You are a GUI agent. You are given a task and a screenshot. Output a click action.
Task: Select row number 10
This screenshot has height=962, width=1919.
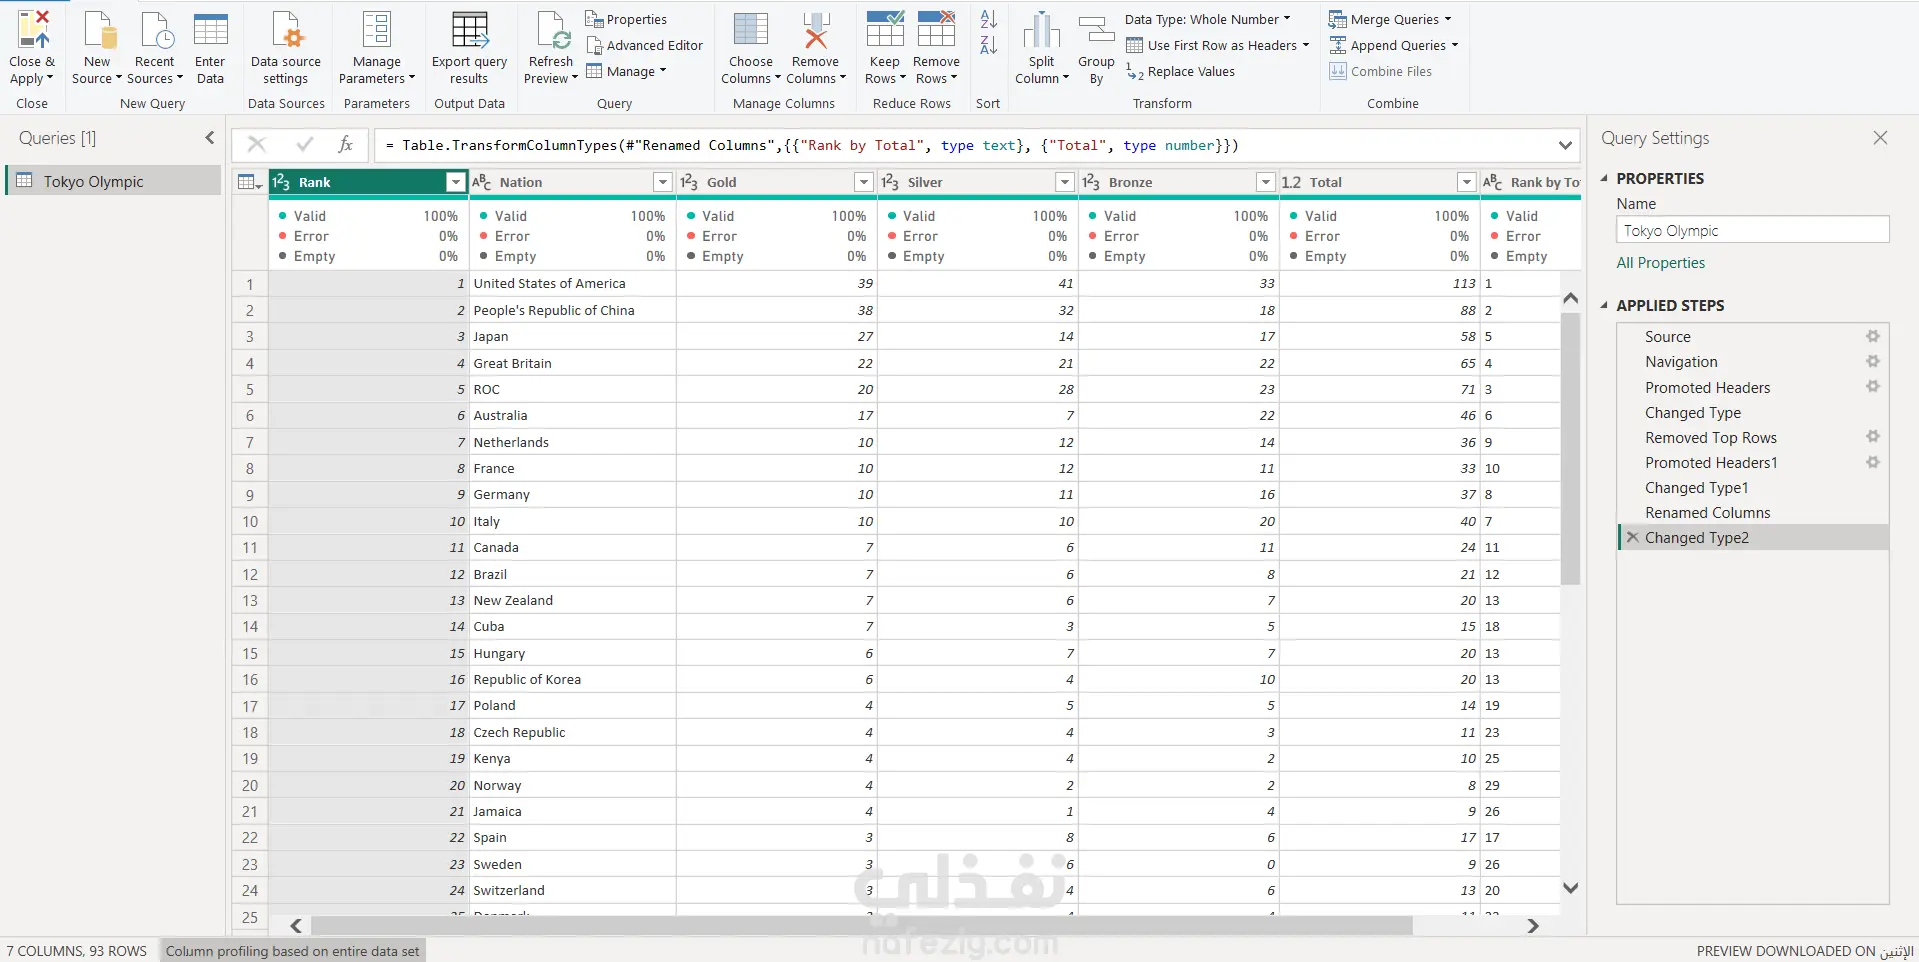pyautogui.click(x=250, y=521)
